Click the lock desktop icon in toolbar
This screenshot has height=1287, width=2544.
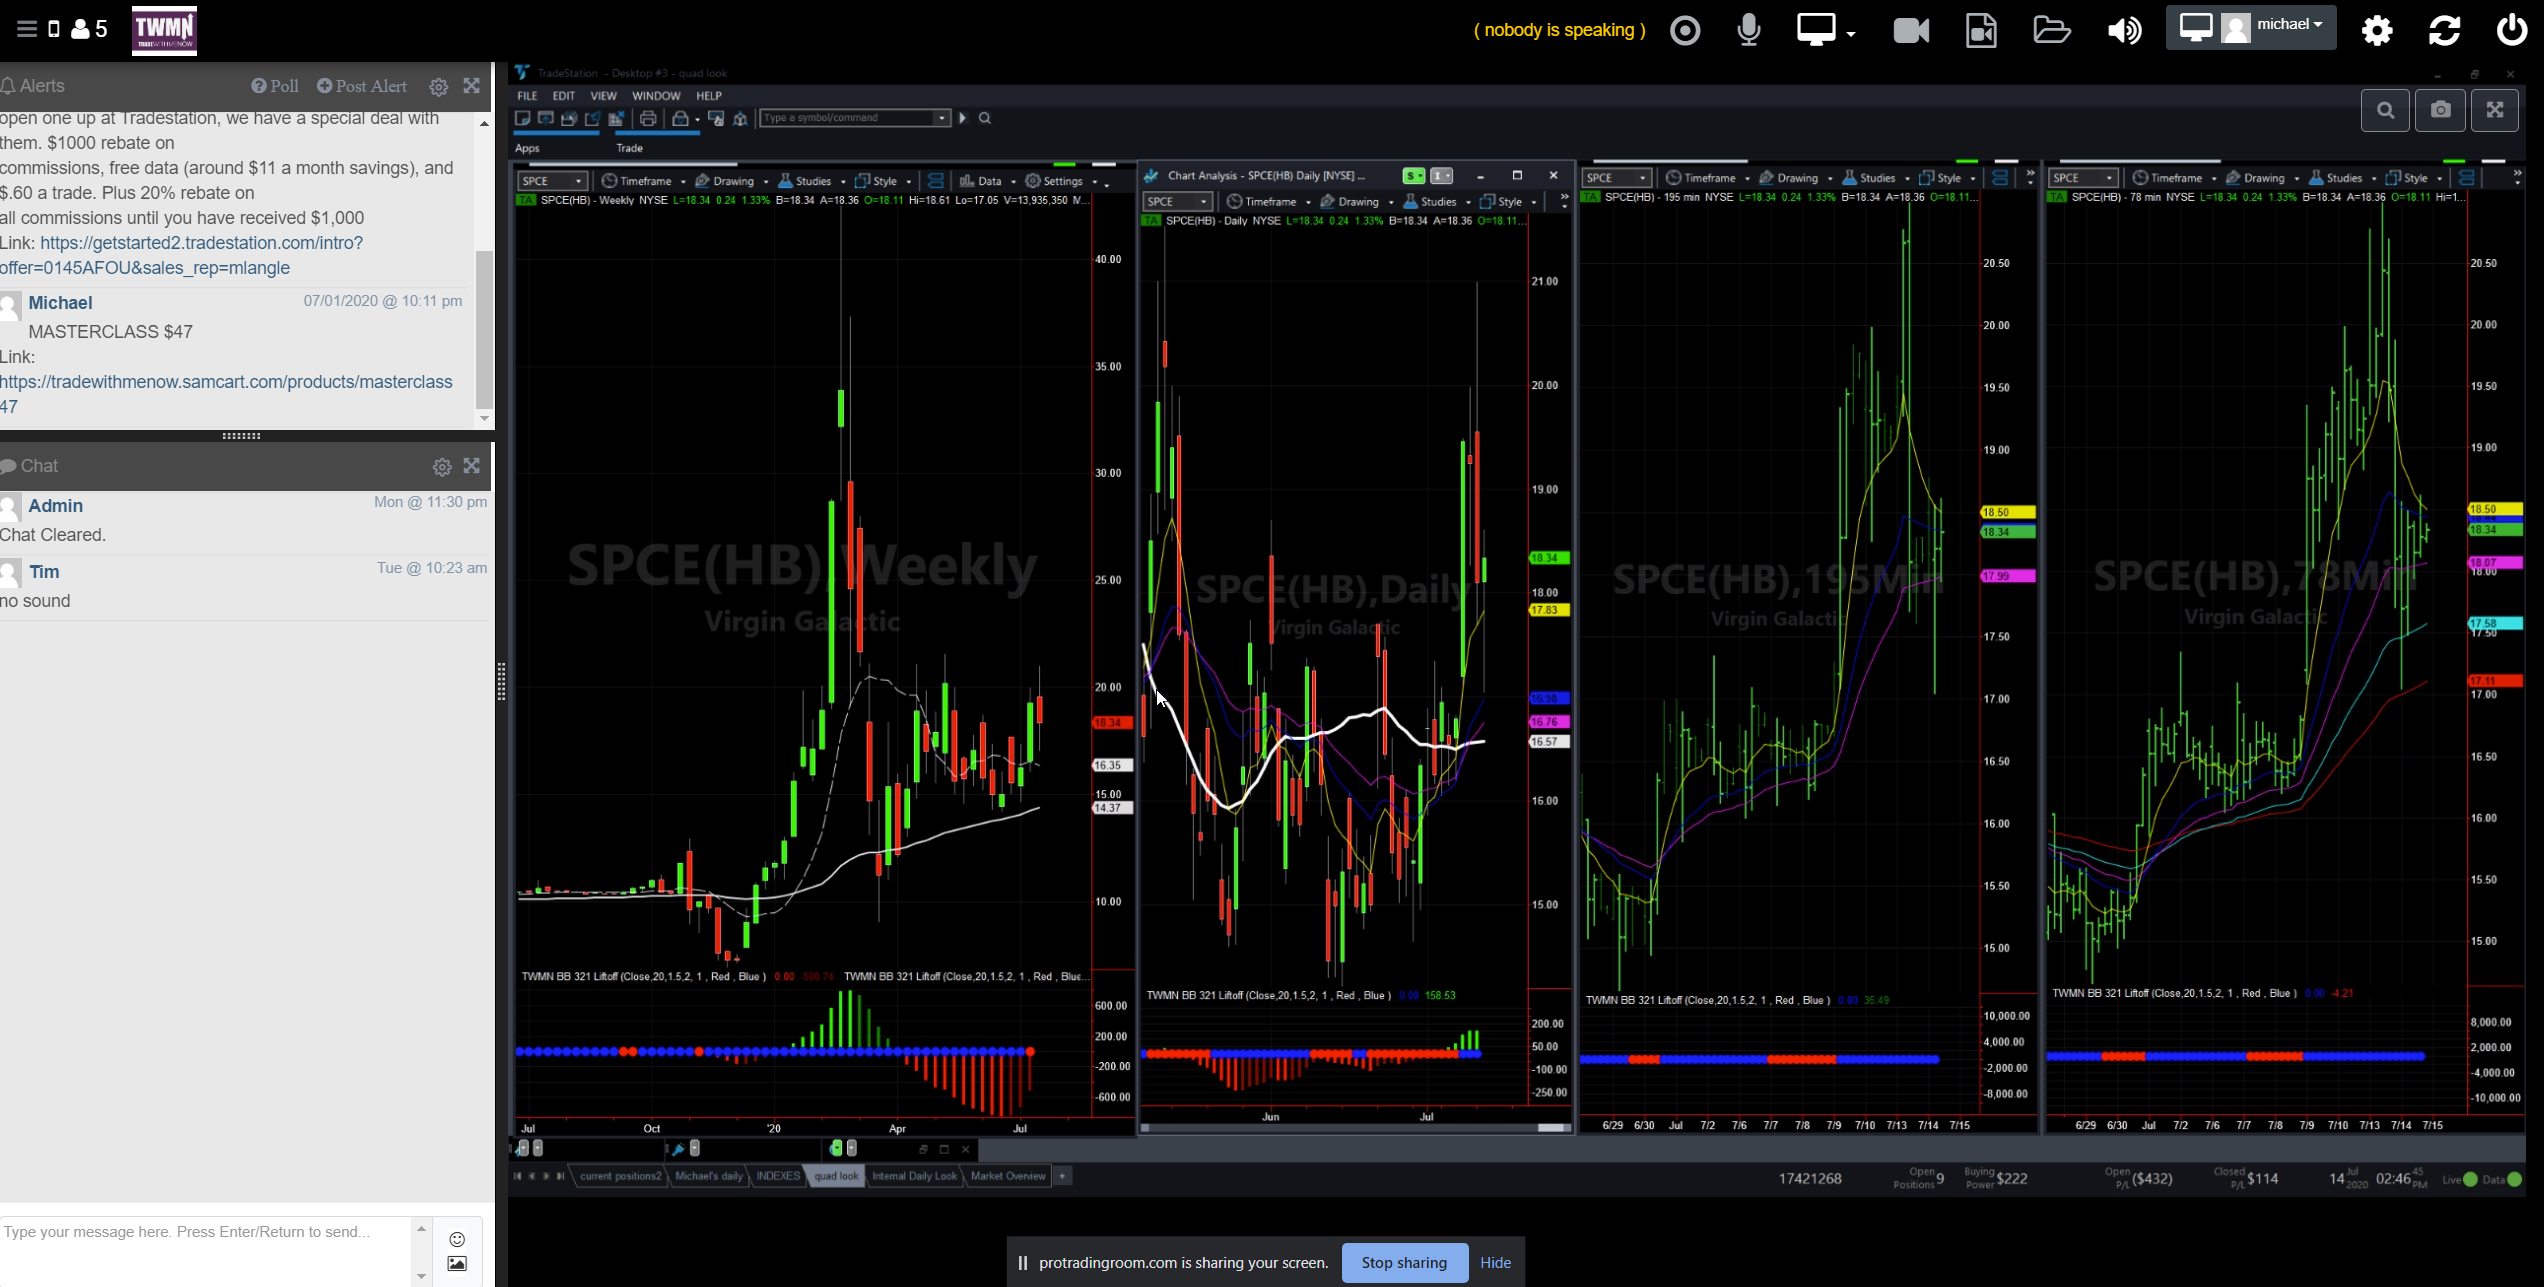tap(680, 118)
